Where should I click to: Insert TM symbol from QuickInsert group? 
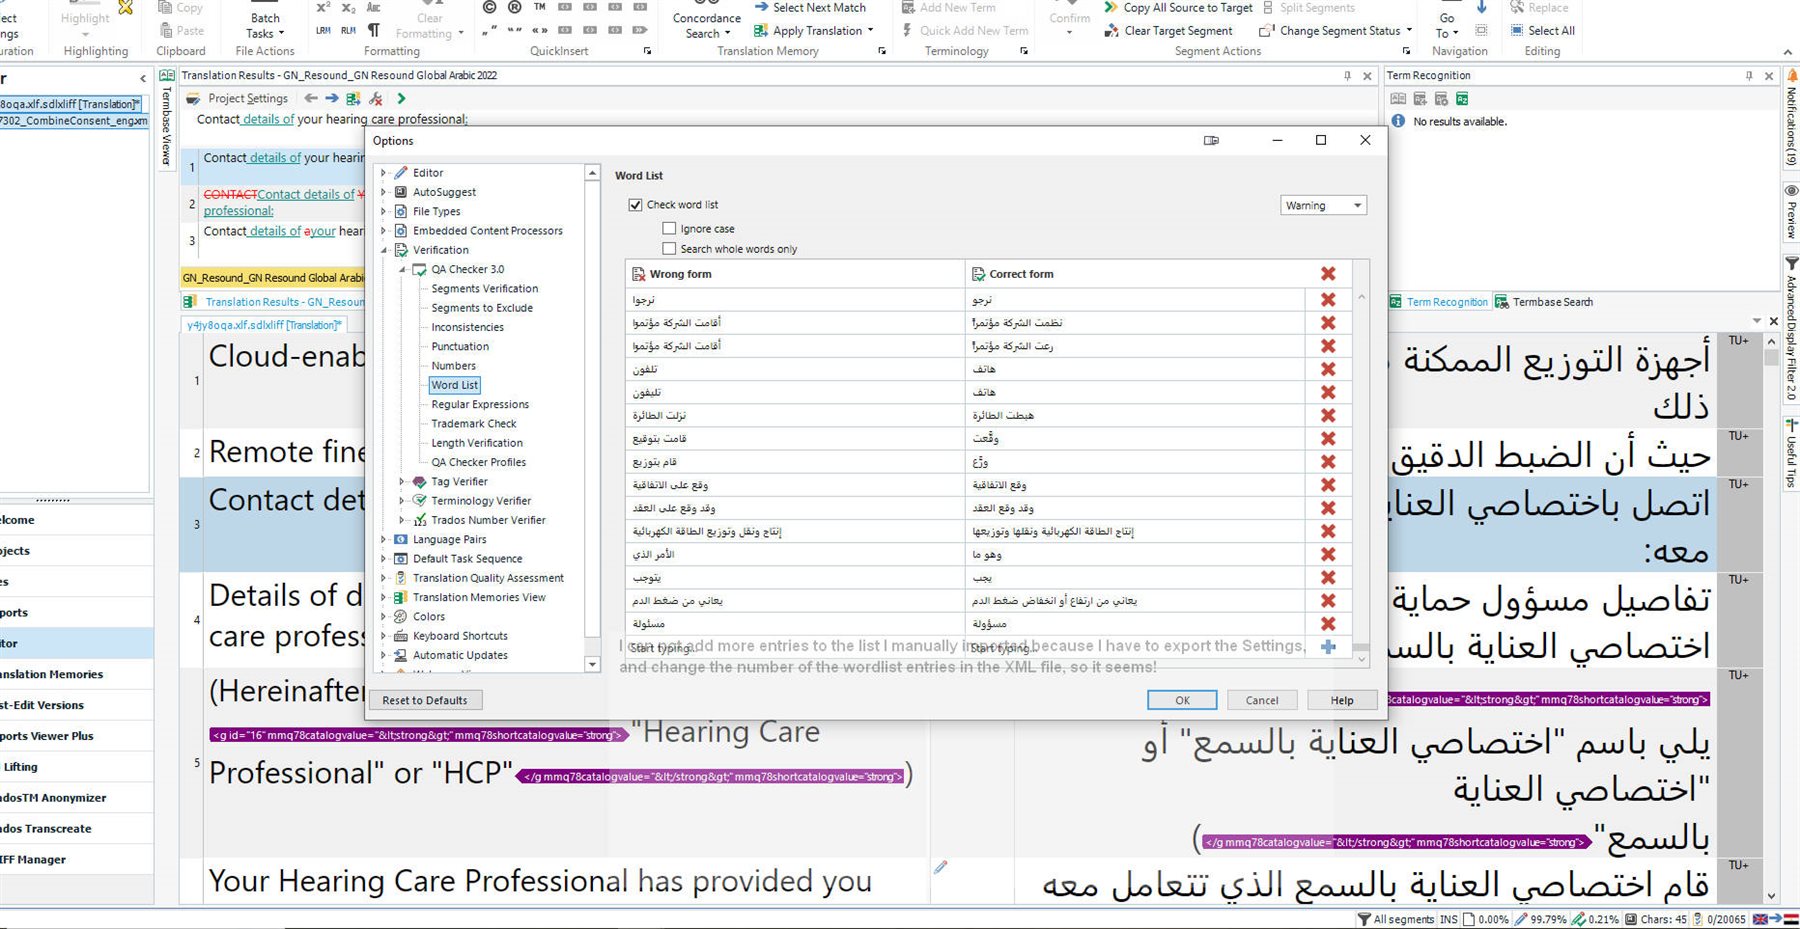pyautogui.click(x=539, y=7)
